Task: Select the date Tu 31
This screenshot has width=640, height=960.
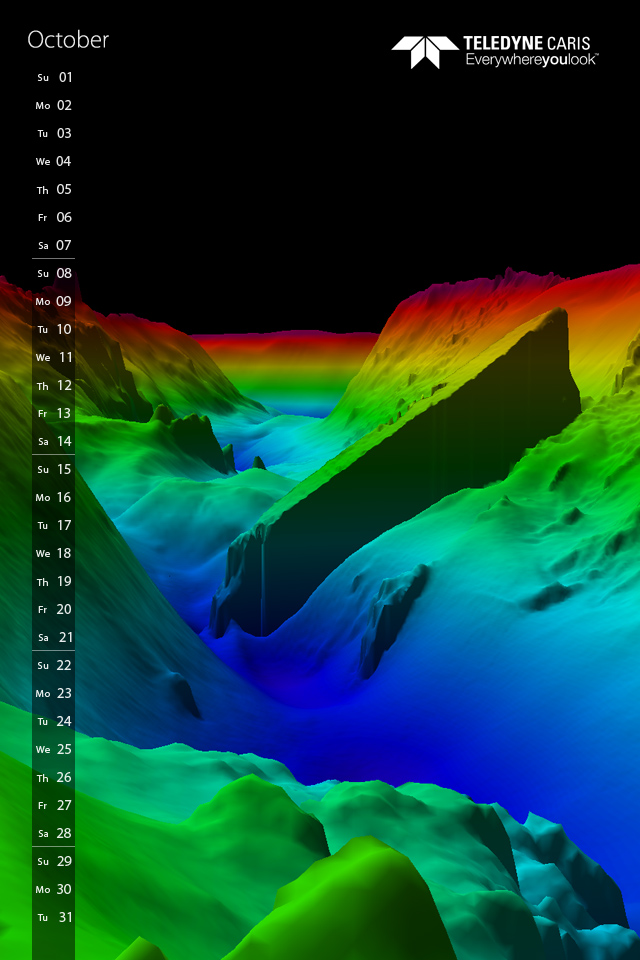Action: 55,917
